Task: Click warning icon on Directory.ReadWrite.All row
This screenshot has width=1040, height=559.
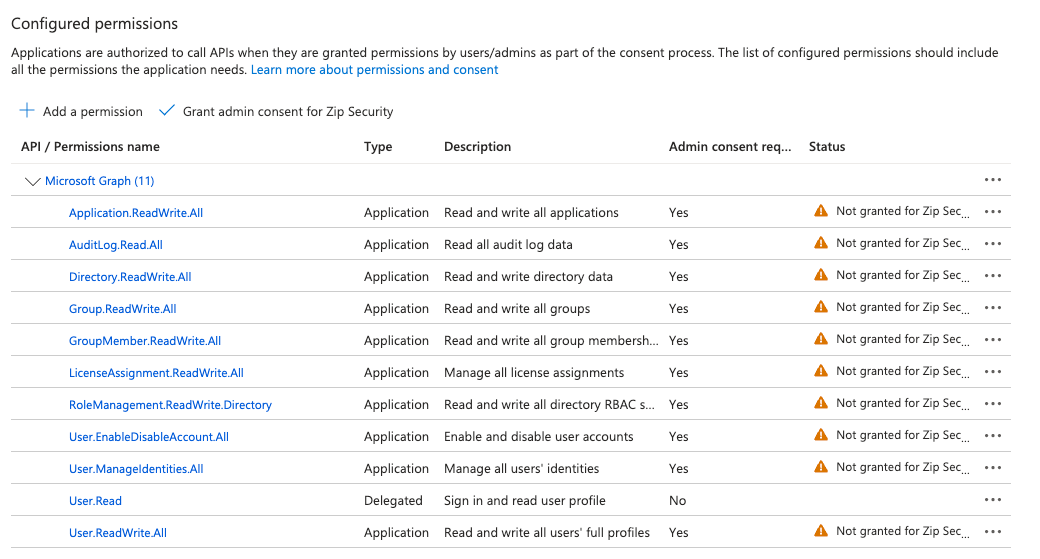Action: pos(821,275)
